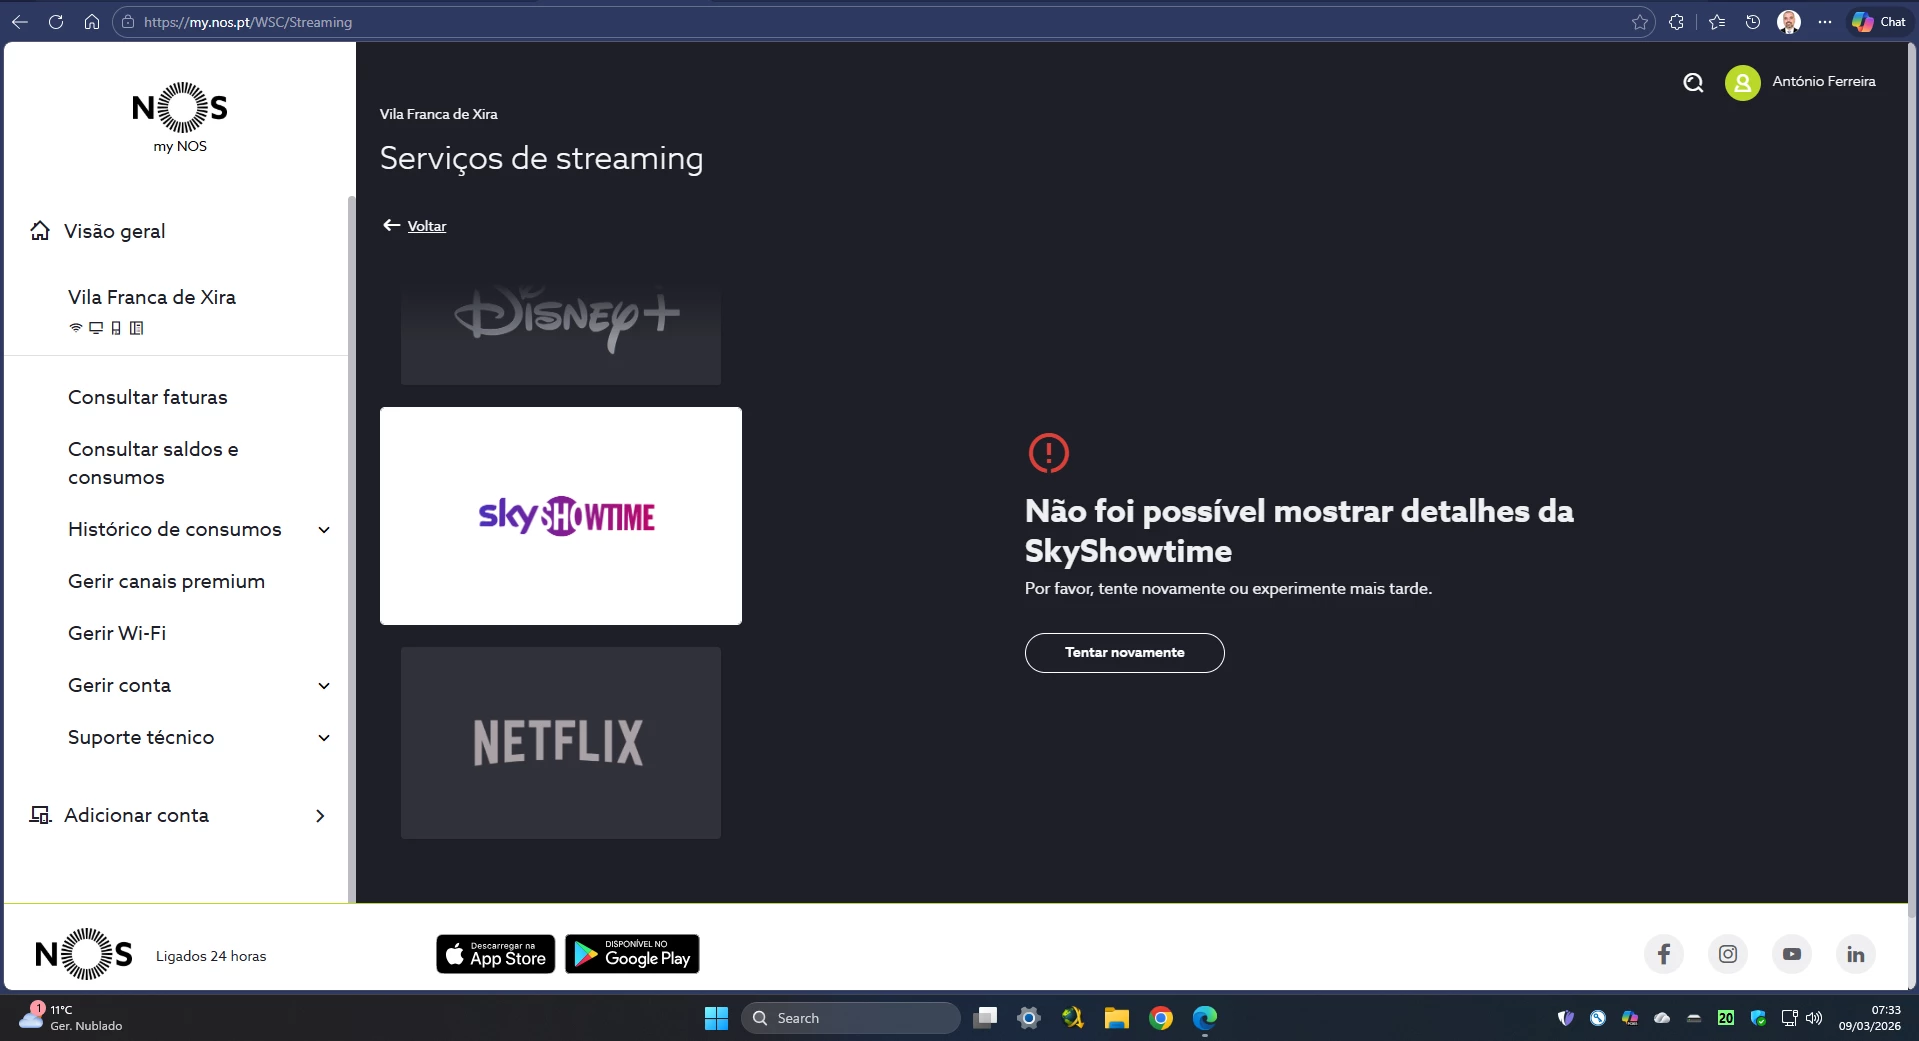Open the browser profile picture

coord(1789,22)
